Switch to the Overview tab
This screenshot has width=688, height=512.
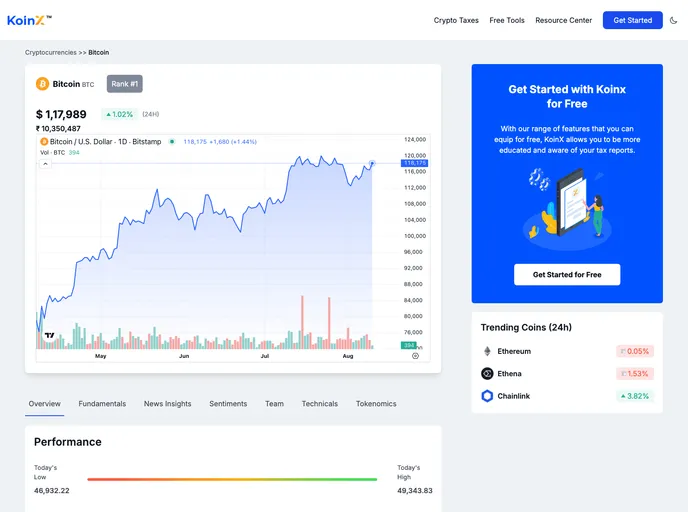45,404
